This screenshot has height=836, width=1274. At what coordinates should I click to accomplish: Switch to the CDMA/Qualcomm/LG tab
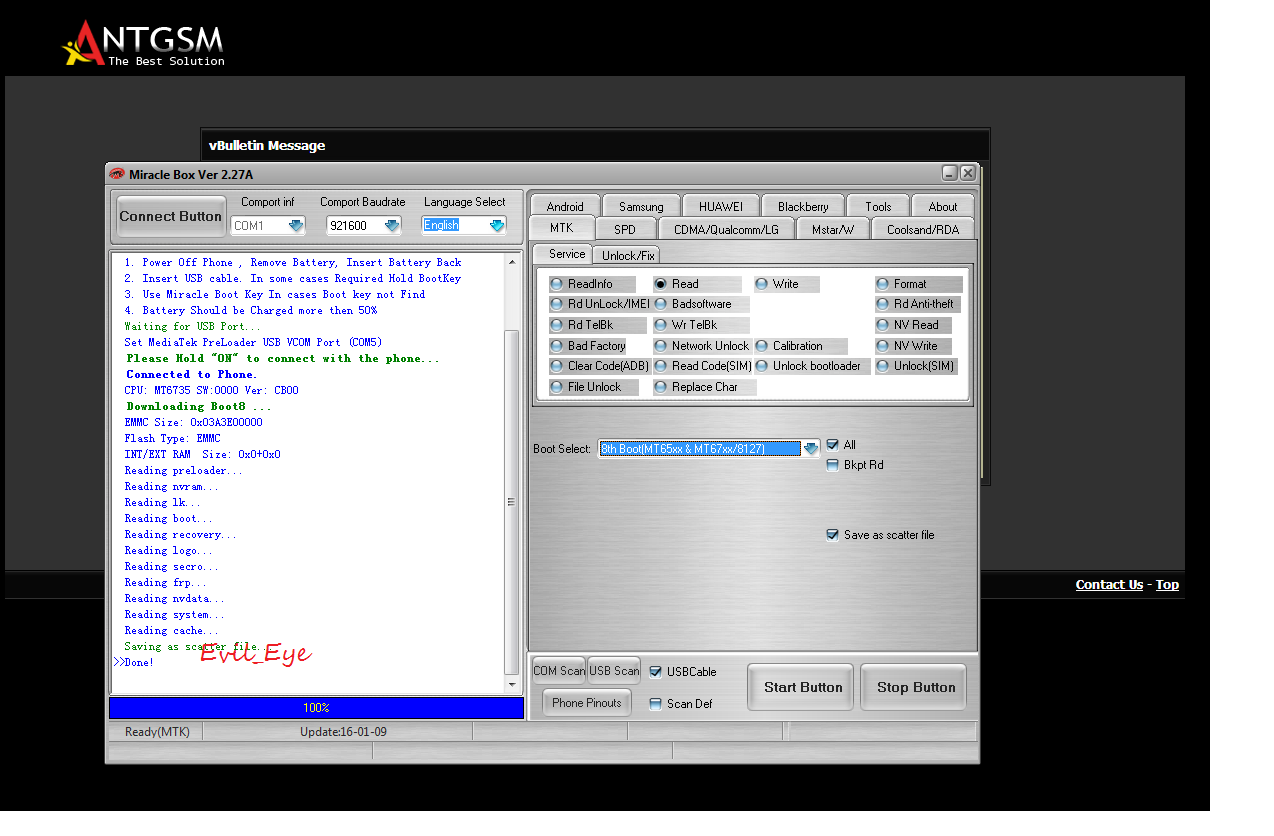click(726, 229)
